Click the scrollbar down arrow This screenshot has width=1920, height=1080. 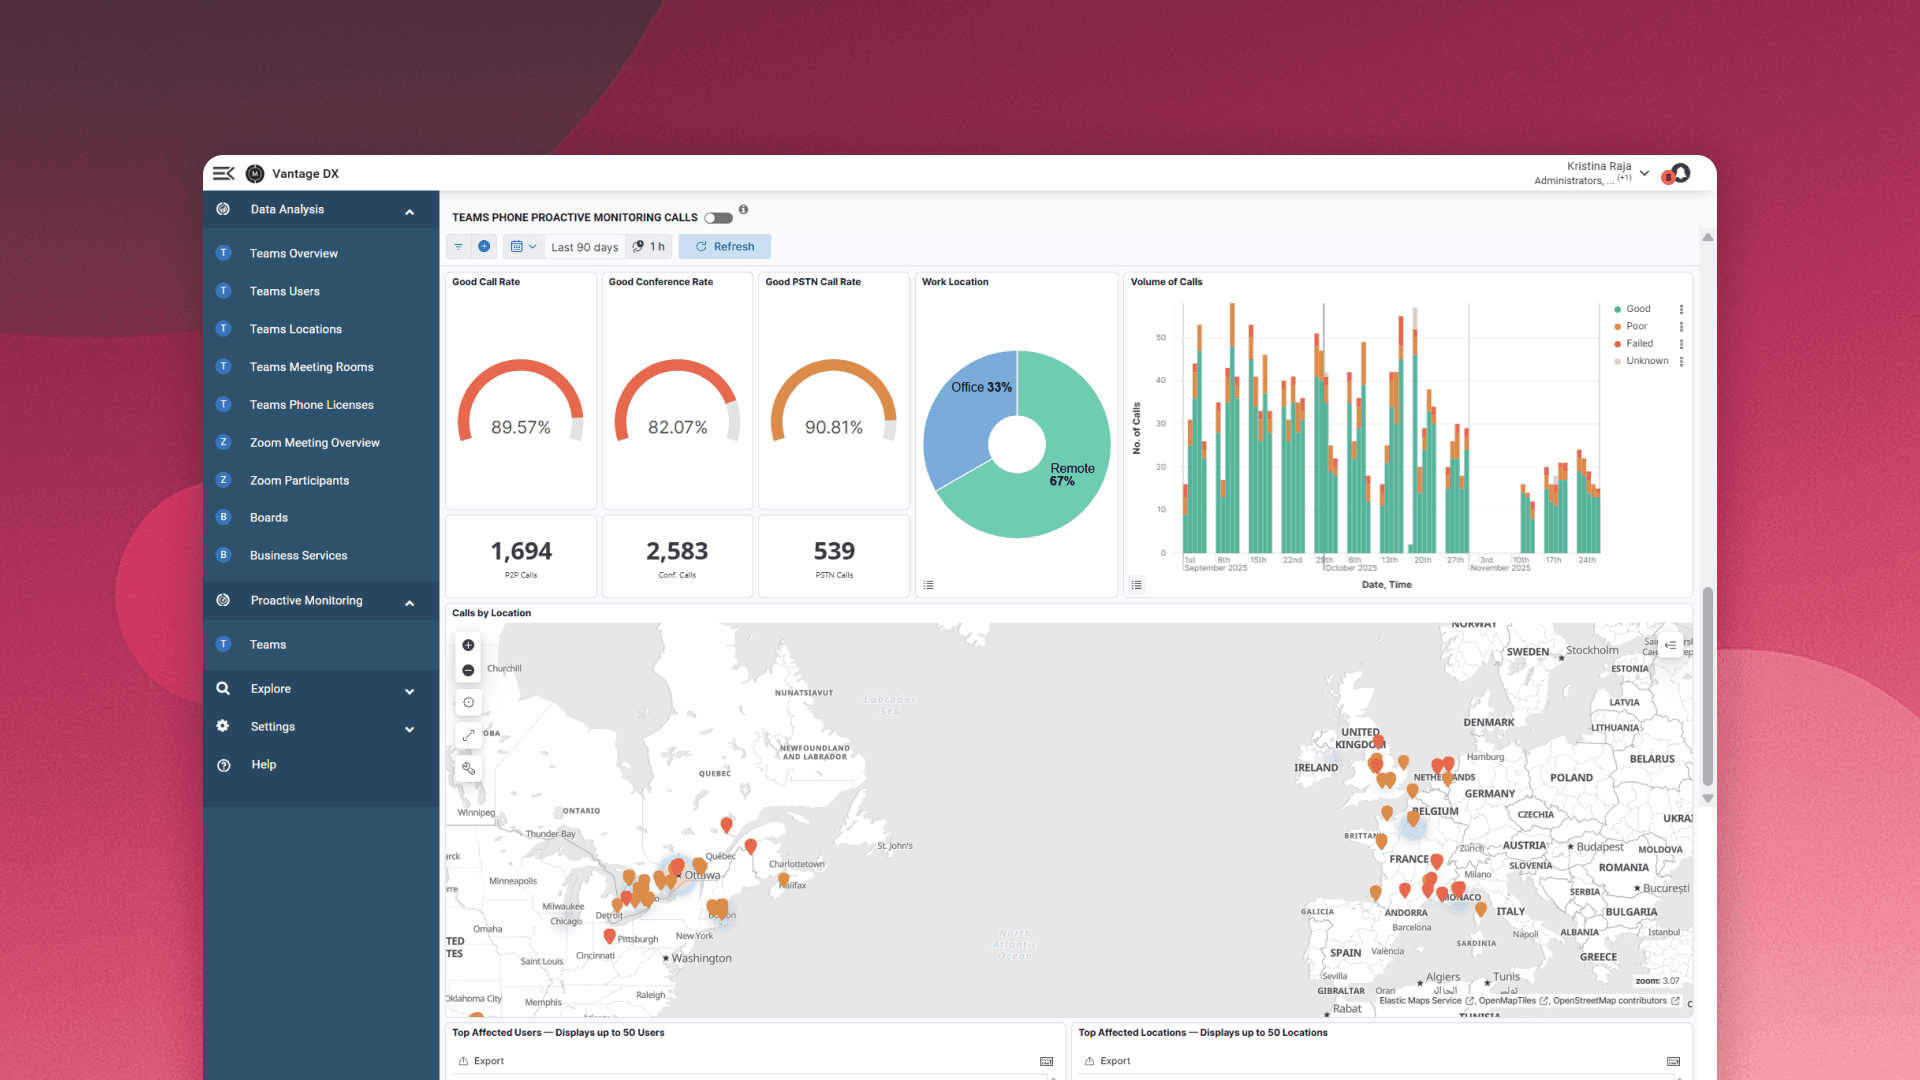[1708, 798]
